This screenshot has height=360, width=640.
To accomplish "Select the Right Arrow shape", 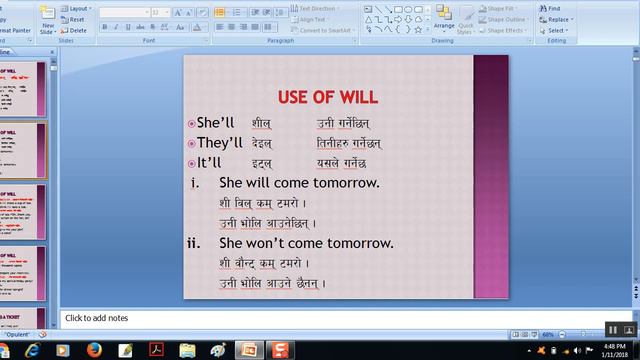I will click(398, 20).
